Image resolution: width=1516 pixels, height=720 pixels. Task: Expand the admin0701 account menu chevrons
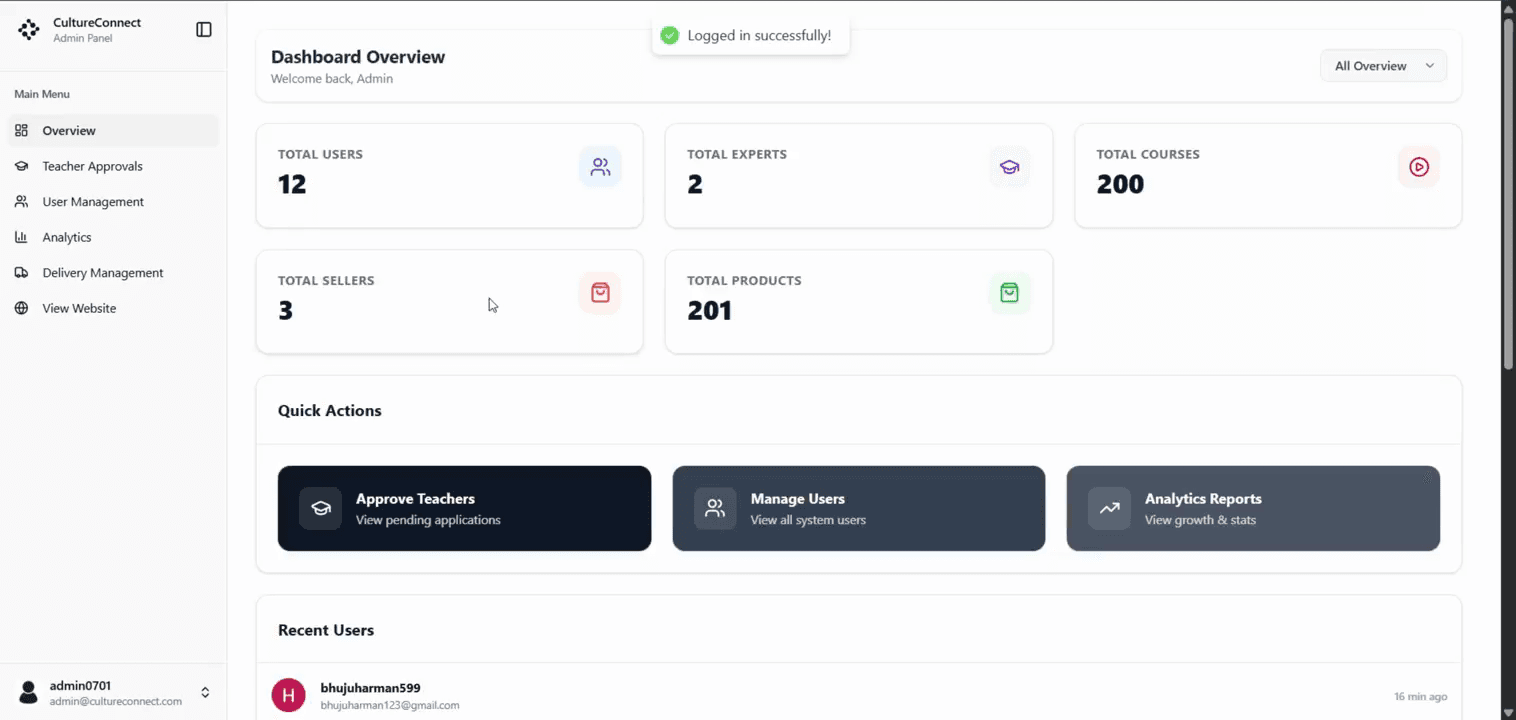[x=205, y=692]
